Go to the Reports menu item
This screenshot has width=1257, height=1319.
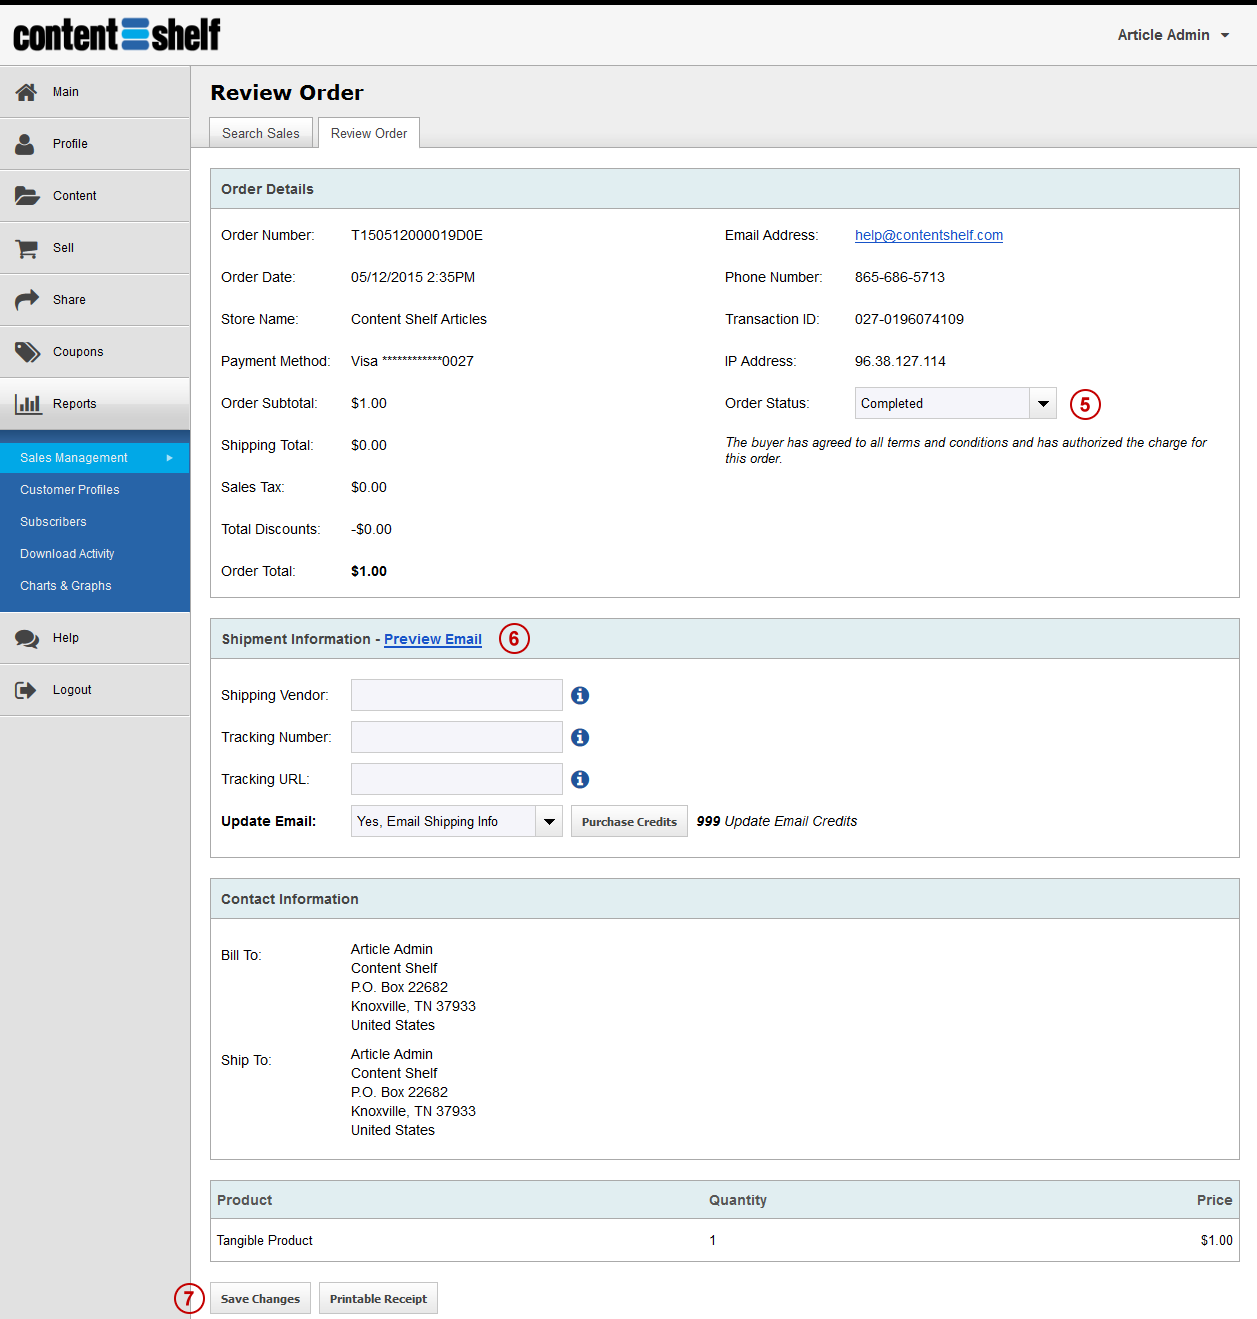(95, 404)
